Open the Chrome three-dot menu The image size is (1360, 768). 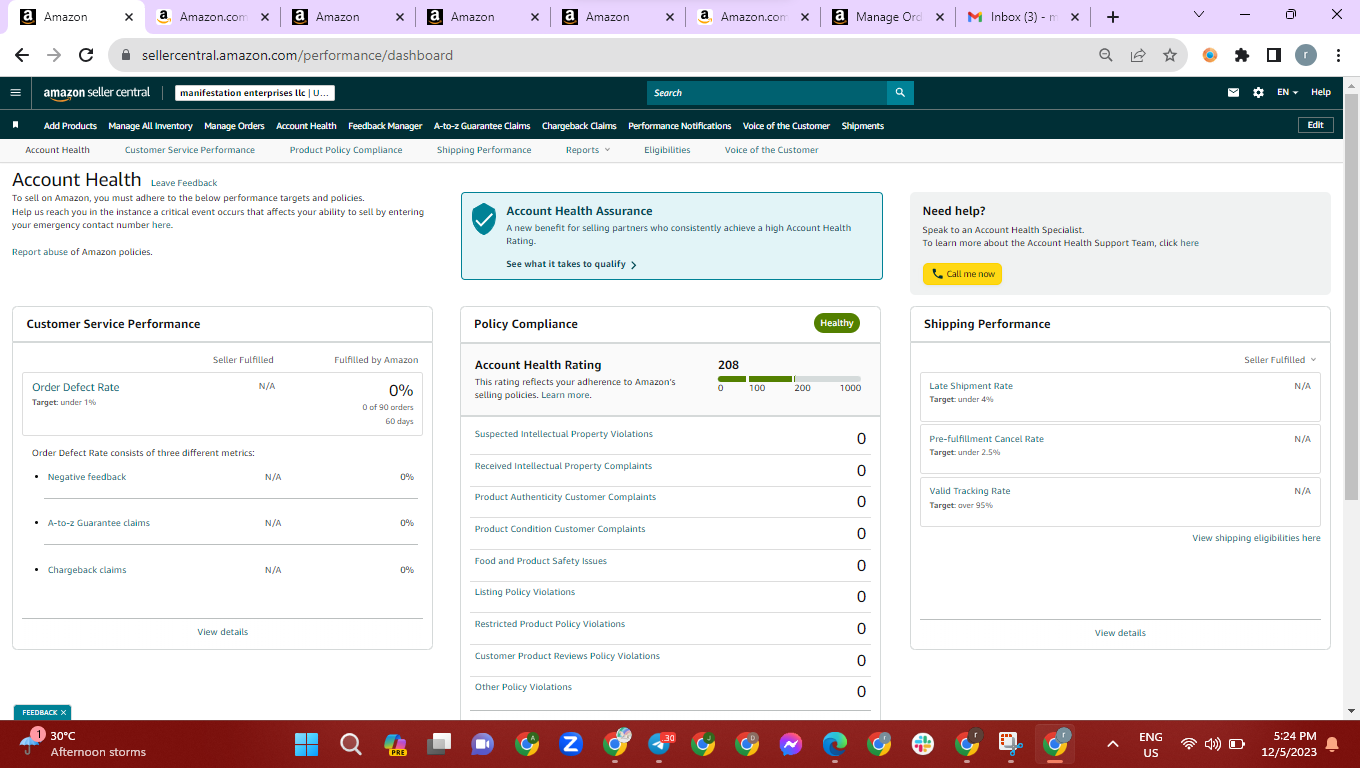[1339, 55]
